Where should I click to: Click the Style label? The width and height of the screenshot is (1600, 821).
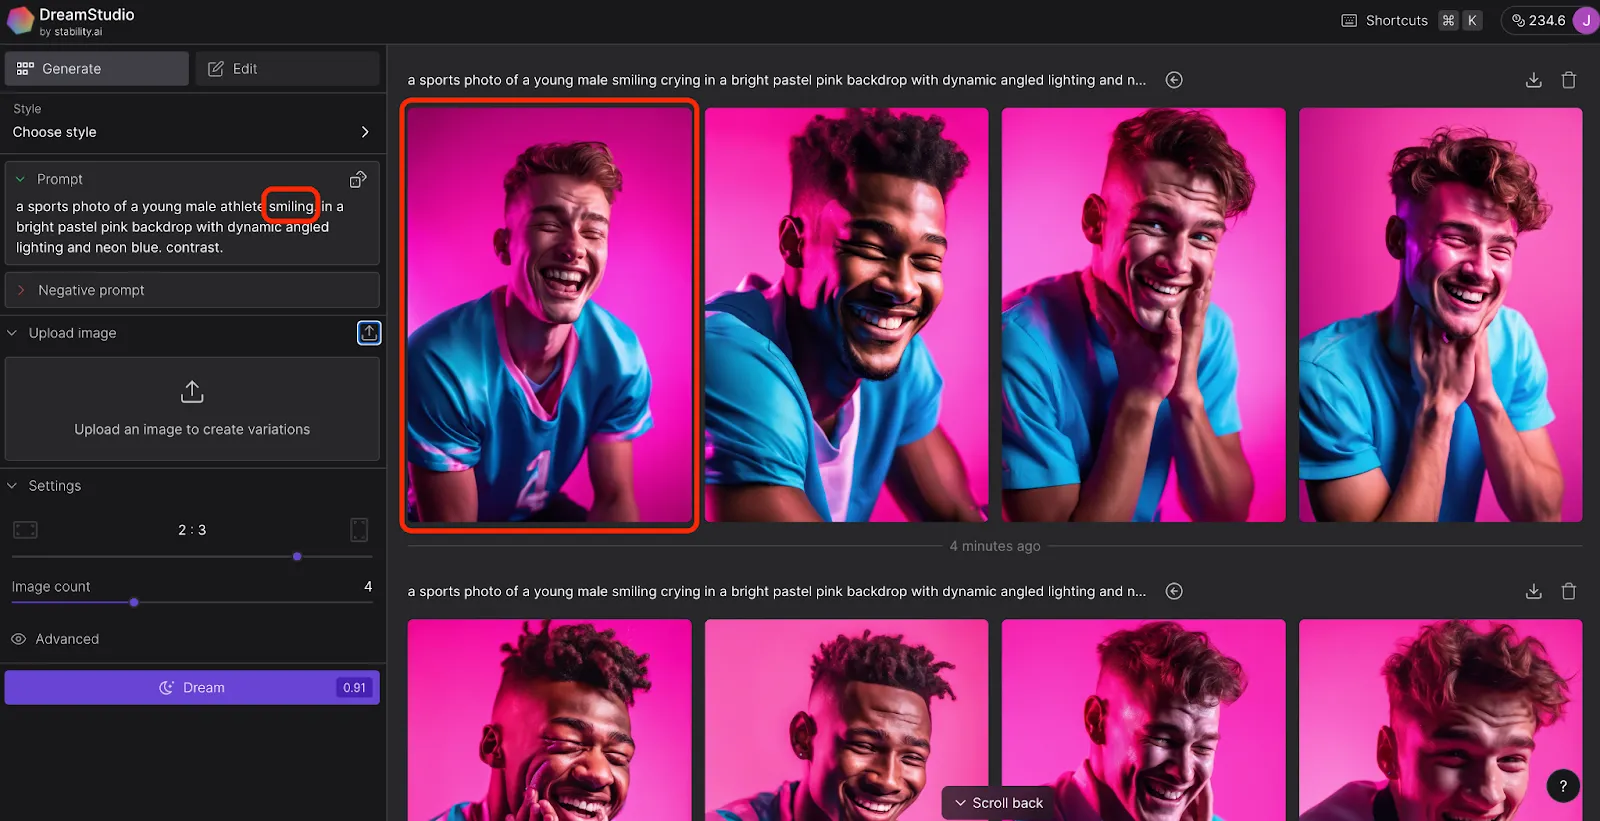[27, 109]
